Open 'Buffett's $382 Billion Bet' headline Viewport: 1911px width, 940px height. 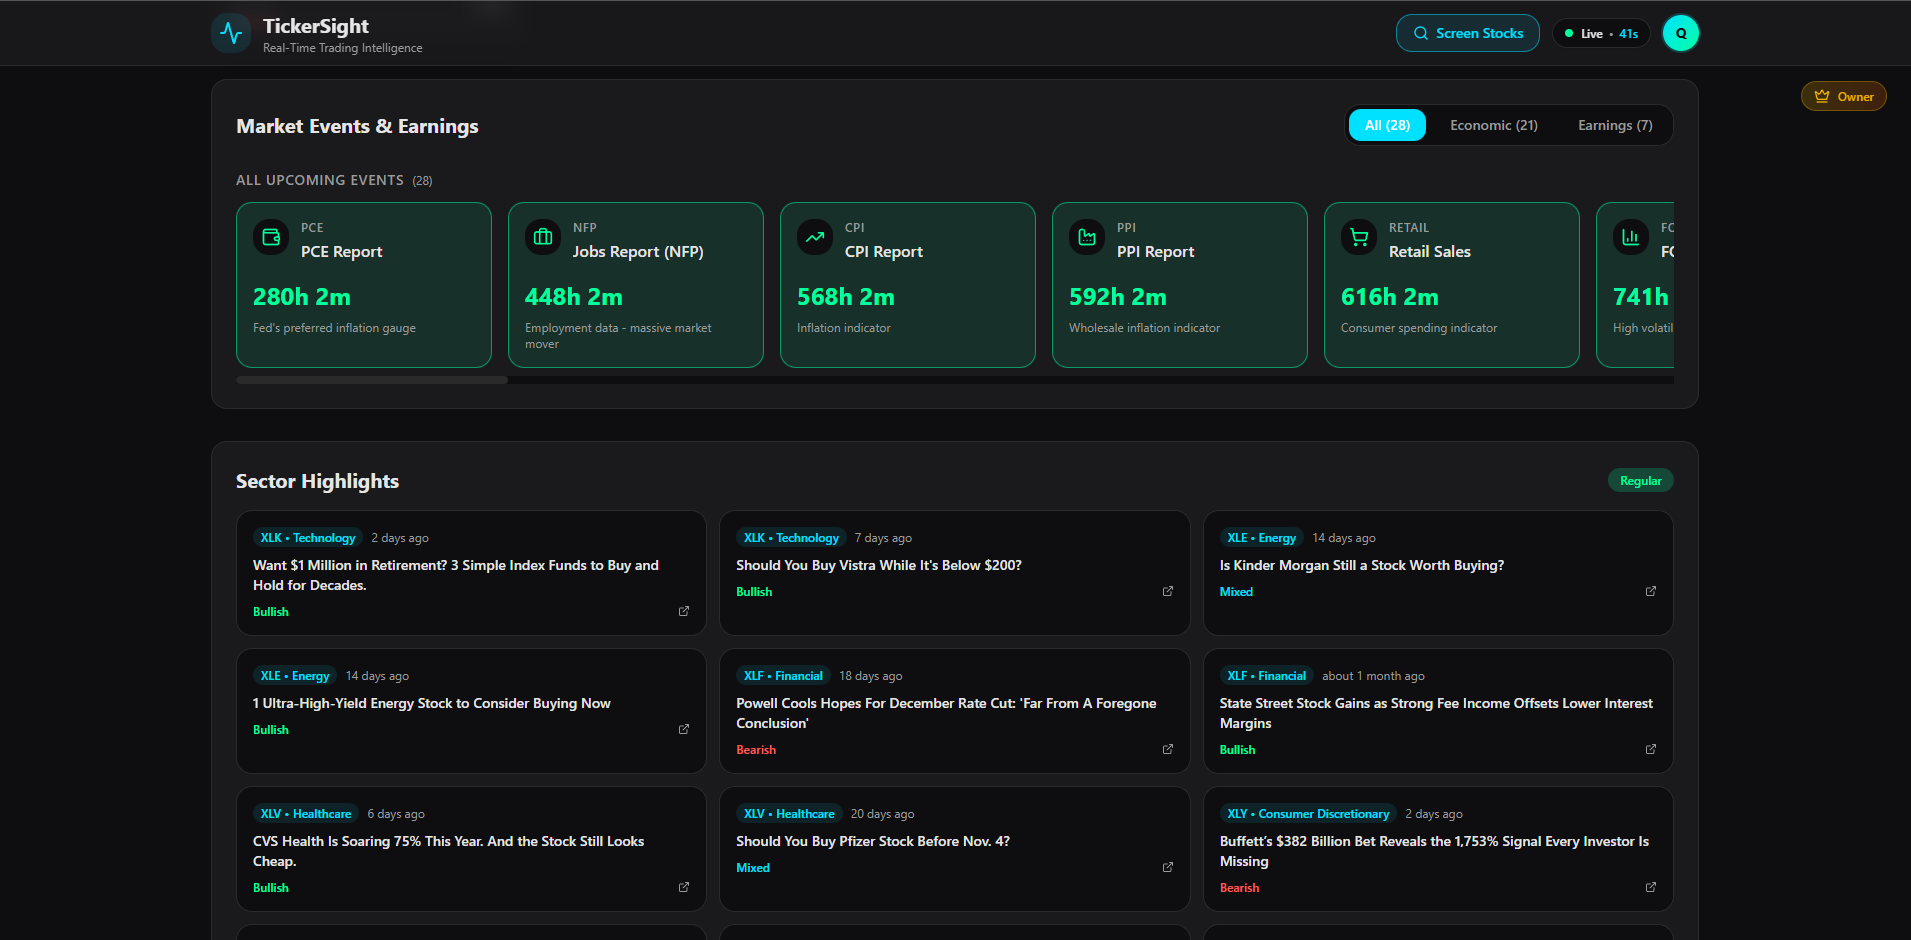[x=1434, y=851]
